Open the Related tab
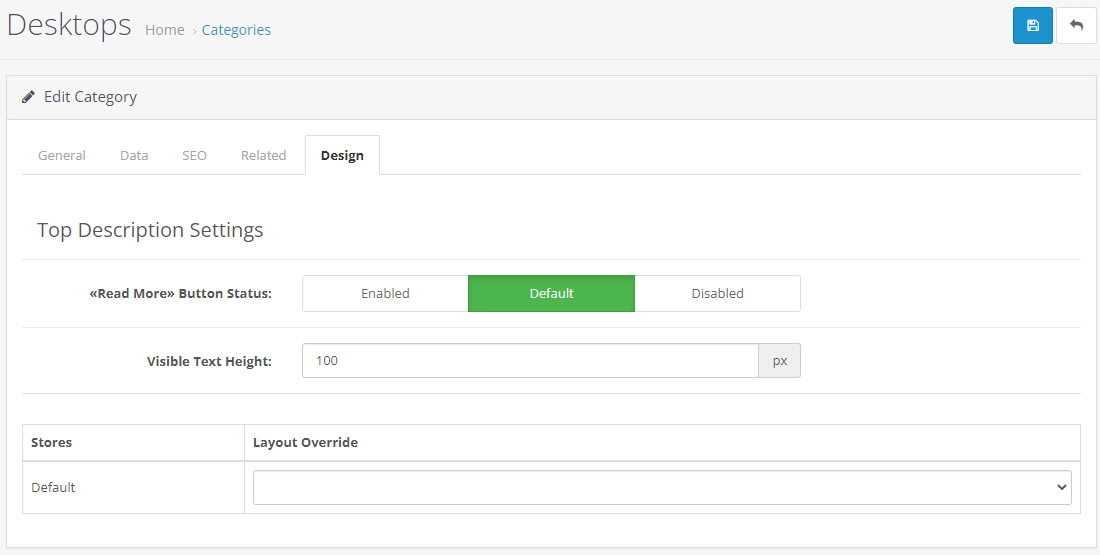This screenshot has width=1100, height=555. (x=263, y=155)
